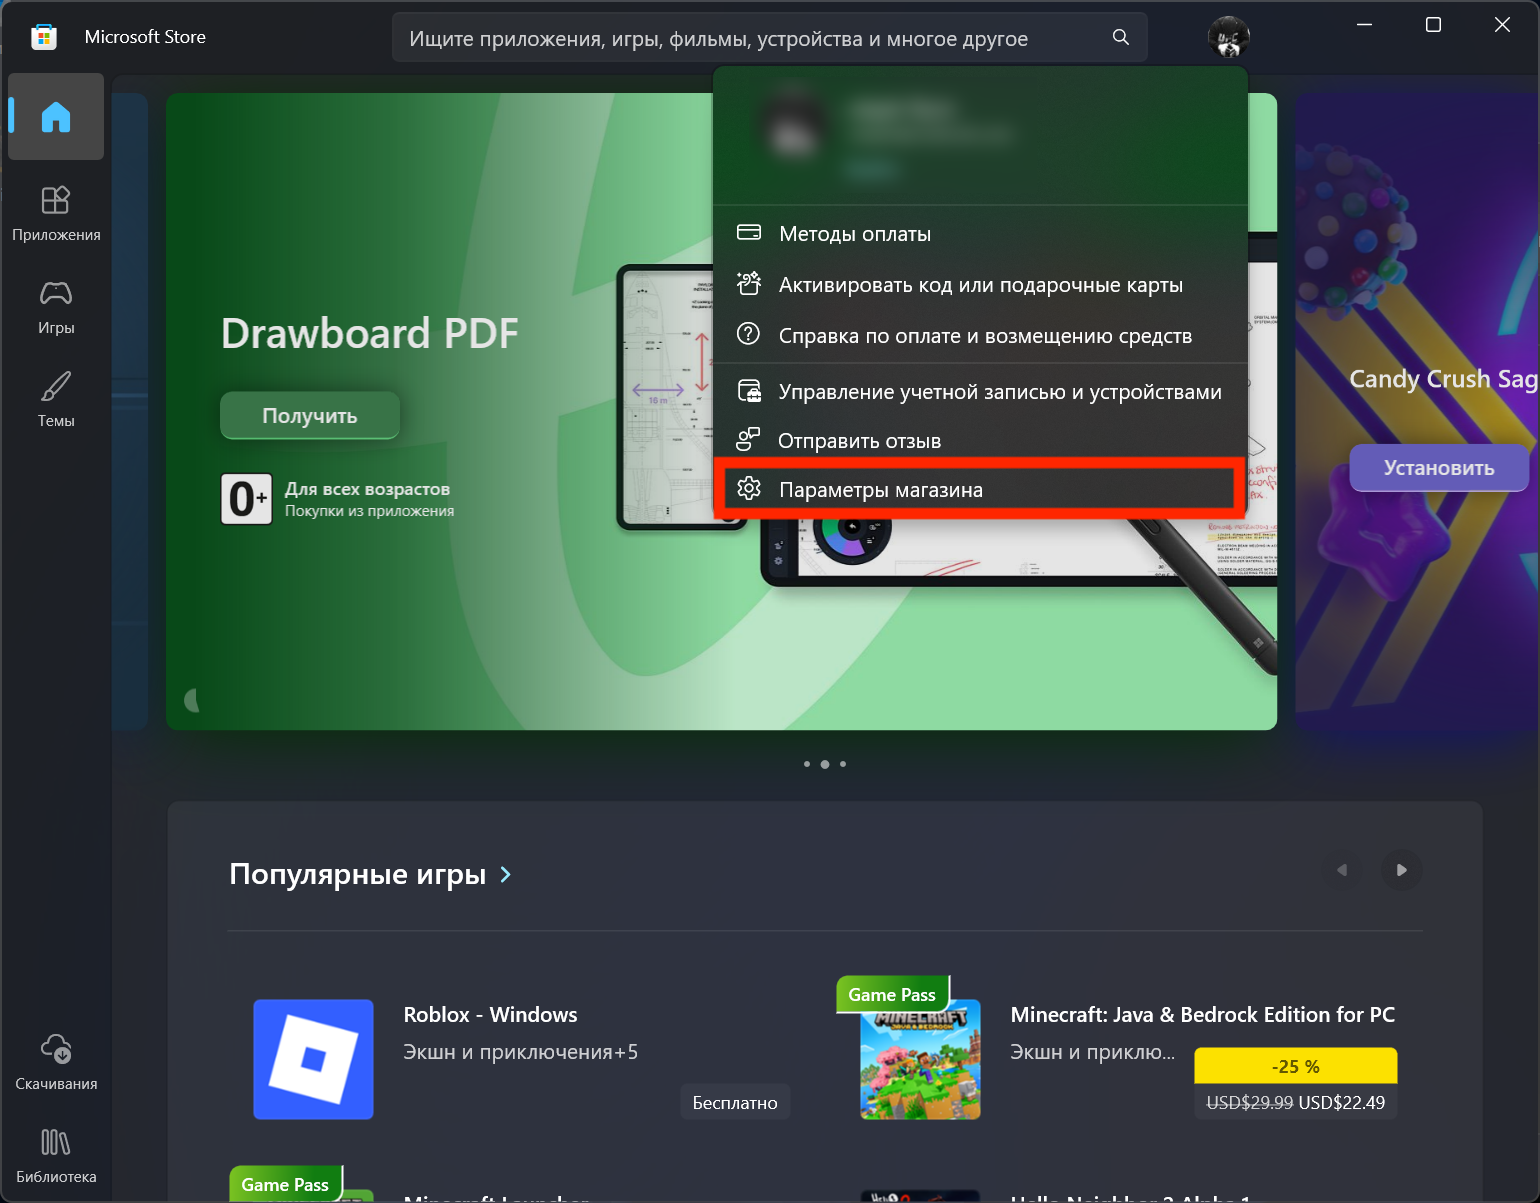The height and width of the screenshot is (1203, 1540).
Task: Click Установить for Candy Crush Saga
Action: coord(1439,468)
